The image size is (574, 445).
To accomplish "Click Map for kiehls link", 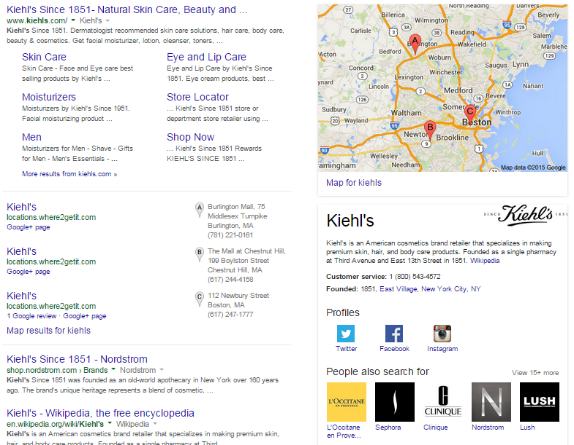I will (354, 183).
